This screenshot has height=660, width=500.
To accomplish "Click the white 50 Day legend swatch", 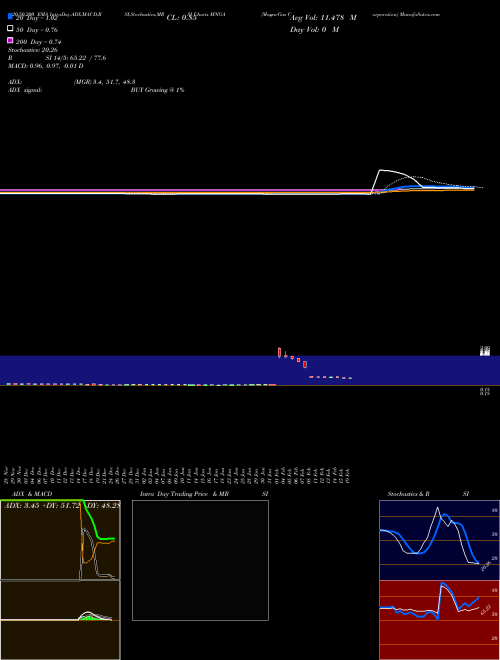I will tap(10, 29).
